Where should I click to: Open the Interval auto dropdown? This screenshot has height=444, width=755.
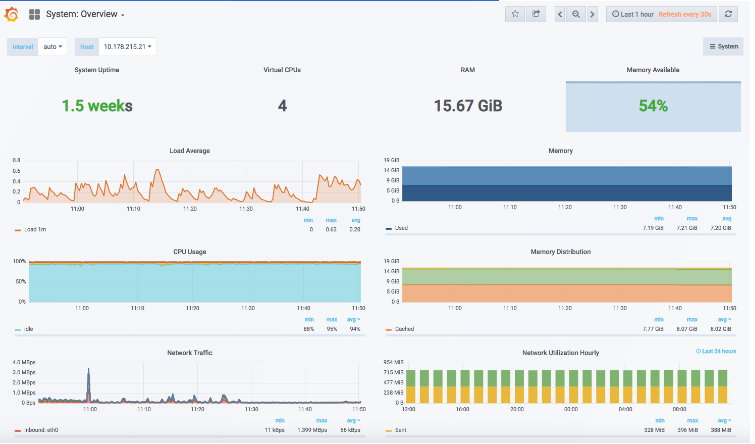tap(52, 47)
